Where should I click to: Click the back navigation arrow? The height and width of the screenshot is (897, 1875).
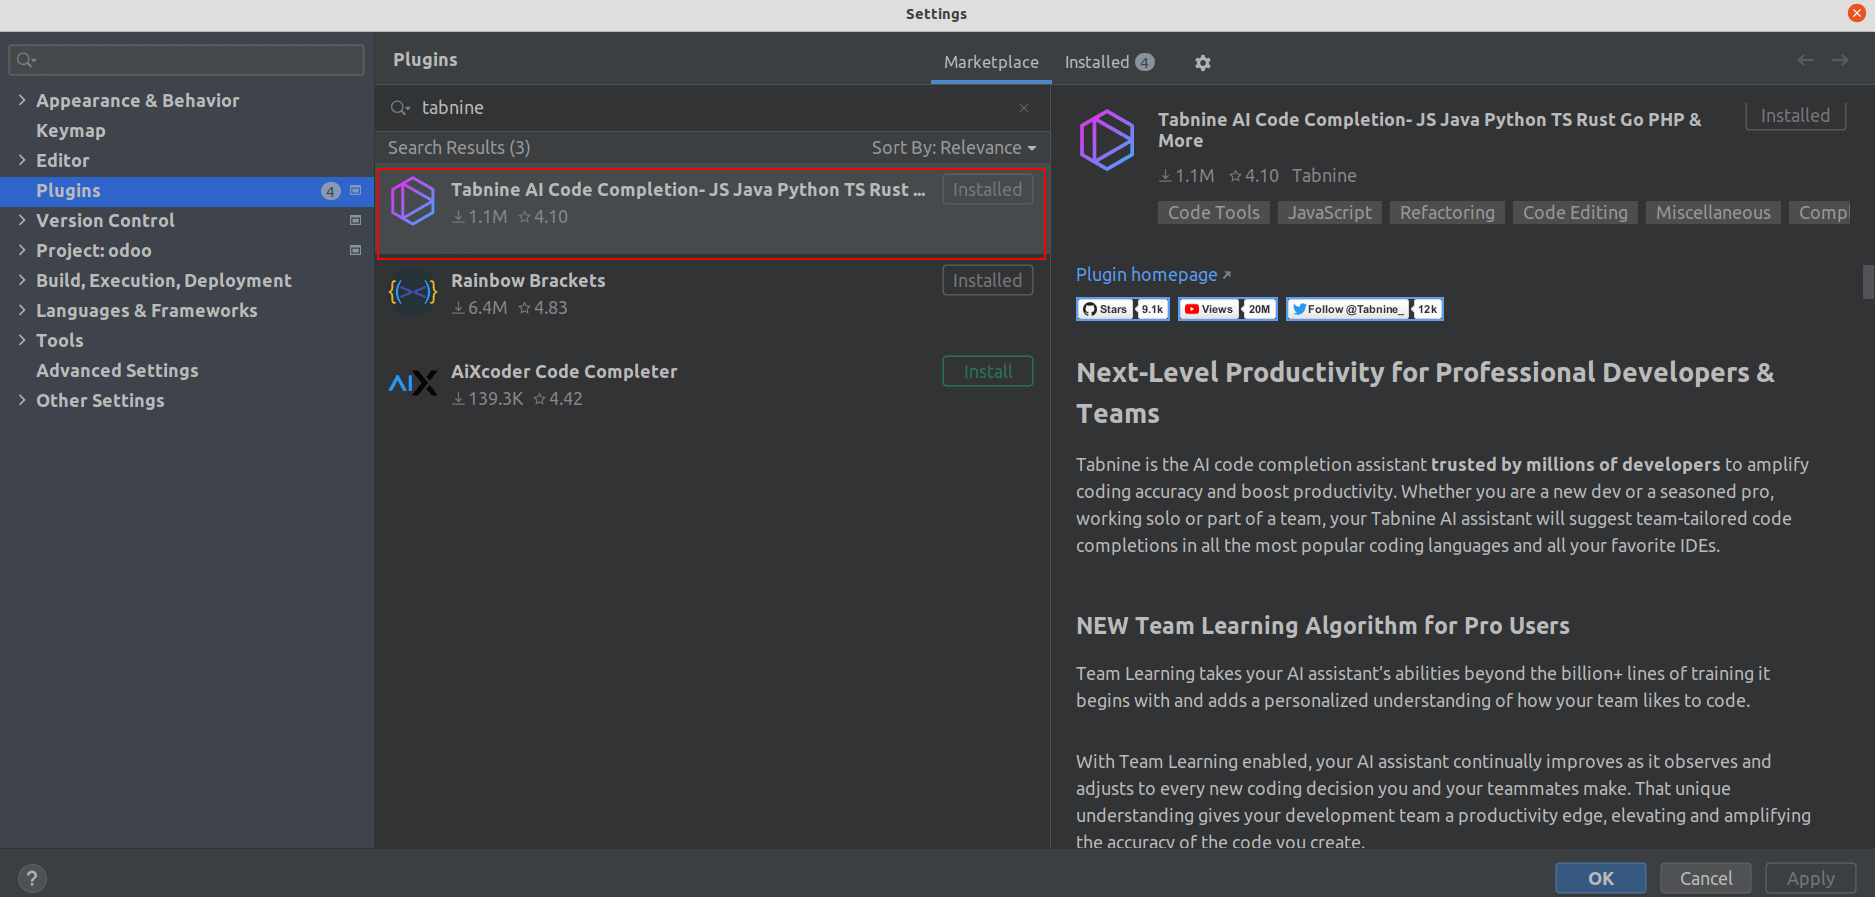pyautogui.click(x=1805, y=60)
